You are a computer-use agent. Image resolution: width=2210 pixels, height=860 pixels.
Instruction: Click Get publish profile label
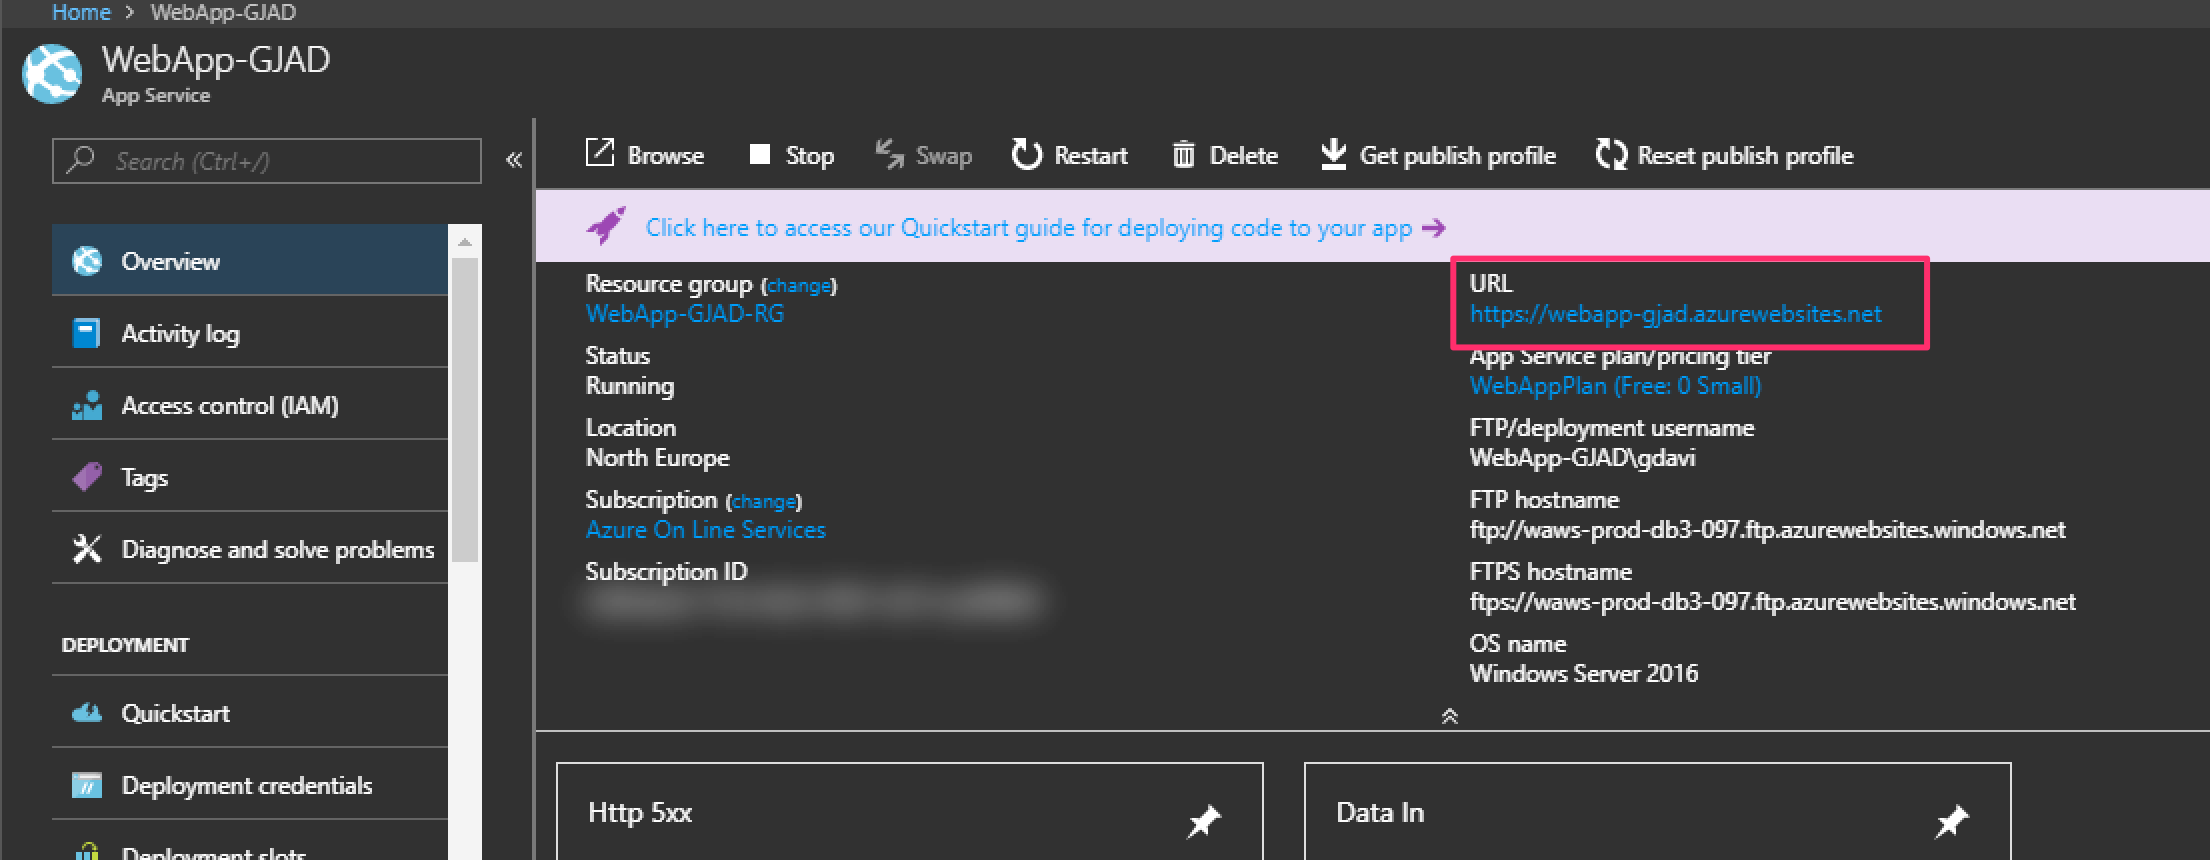coord(1457,156)
